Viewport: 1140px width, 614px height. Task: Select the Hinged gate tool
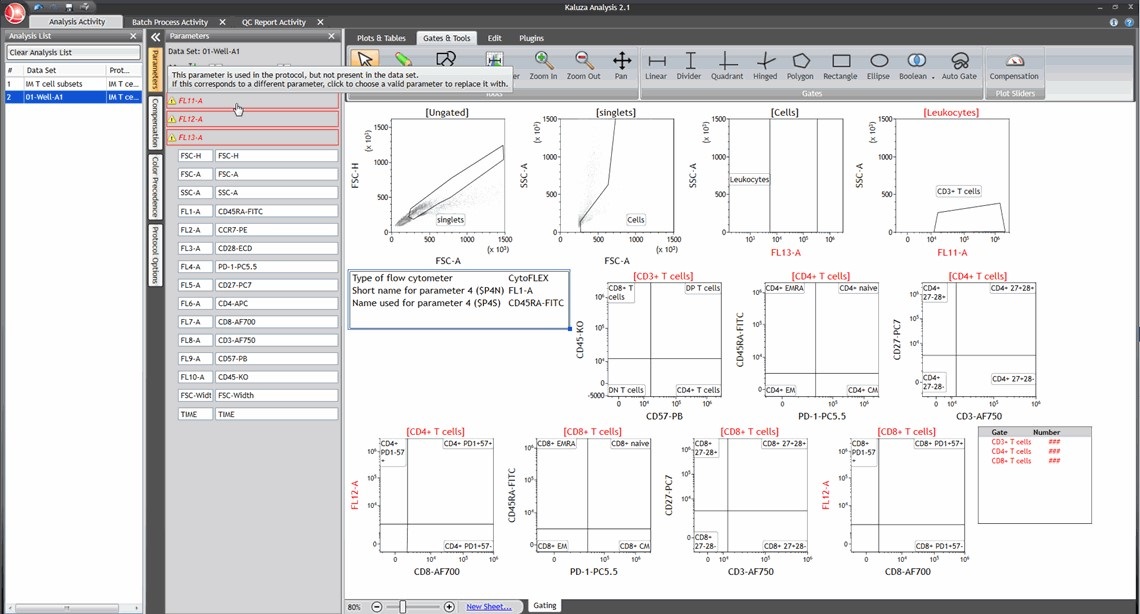(x=765, y=65)
